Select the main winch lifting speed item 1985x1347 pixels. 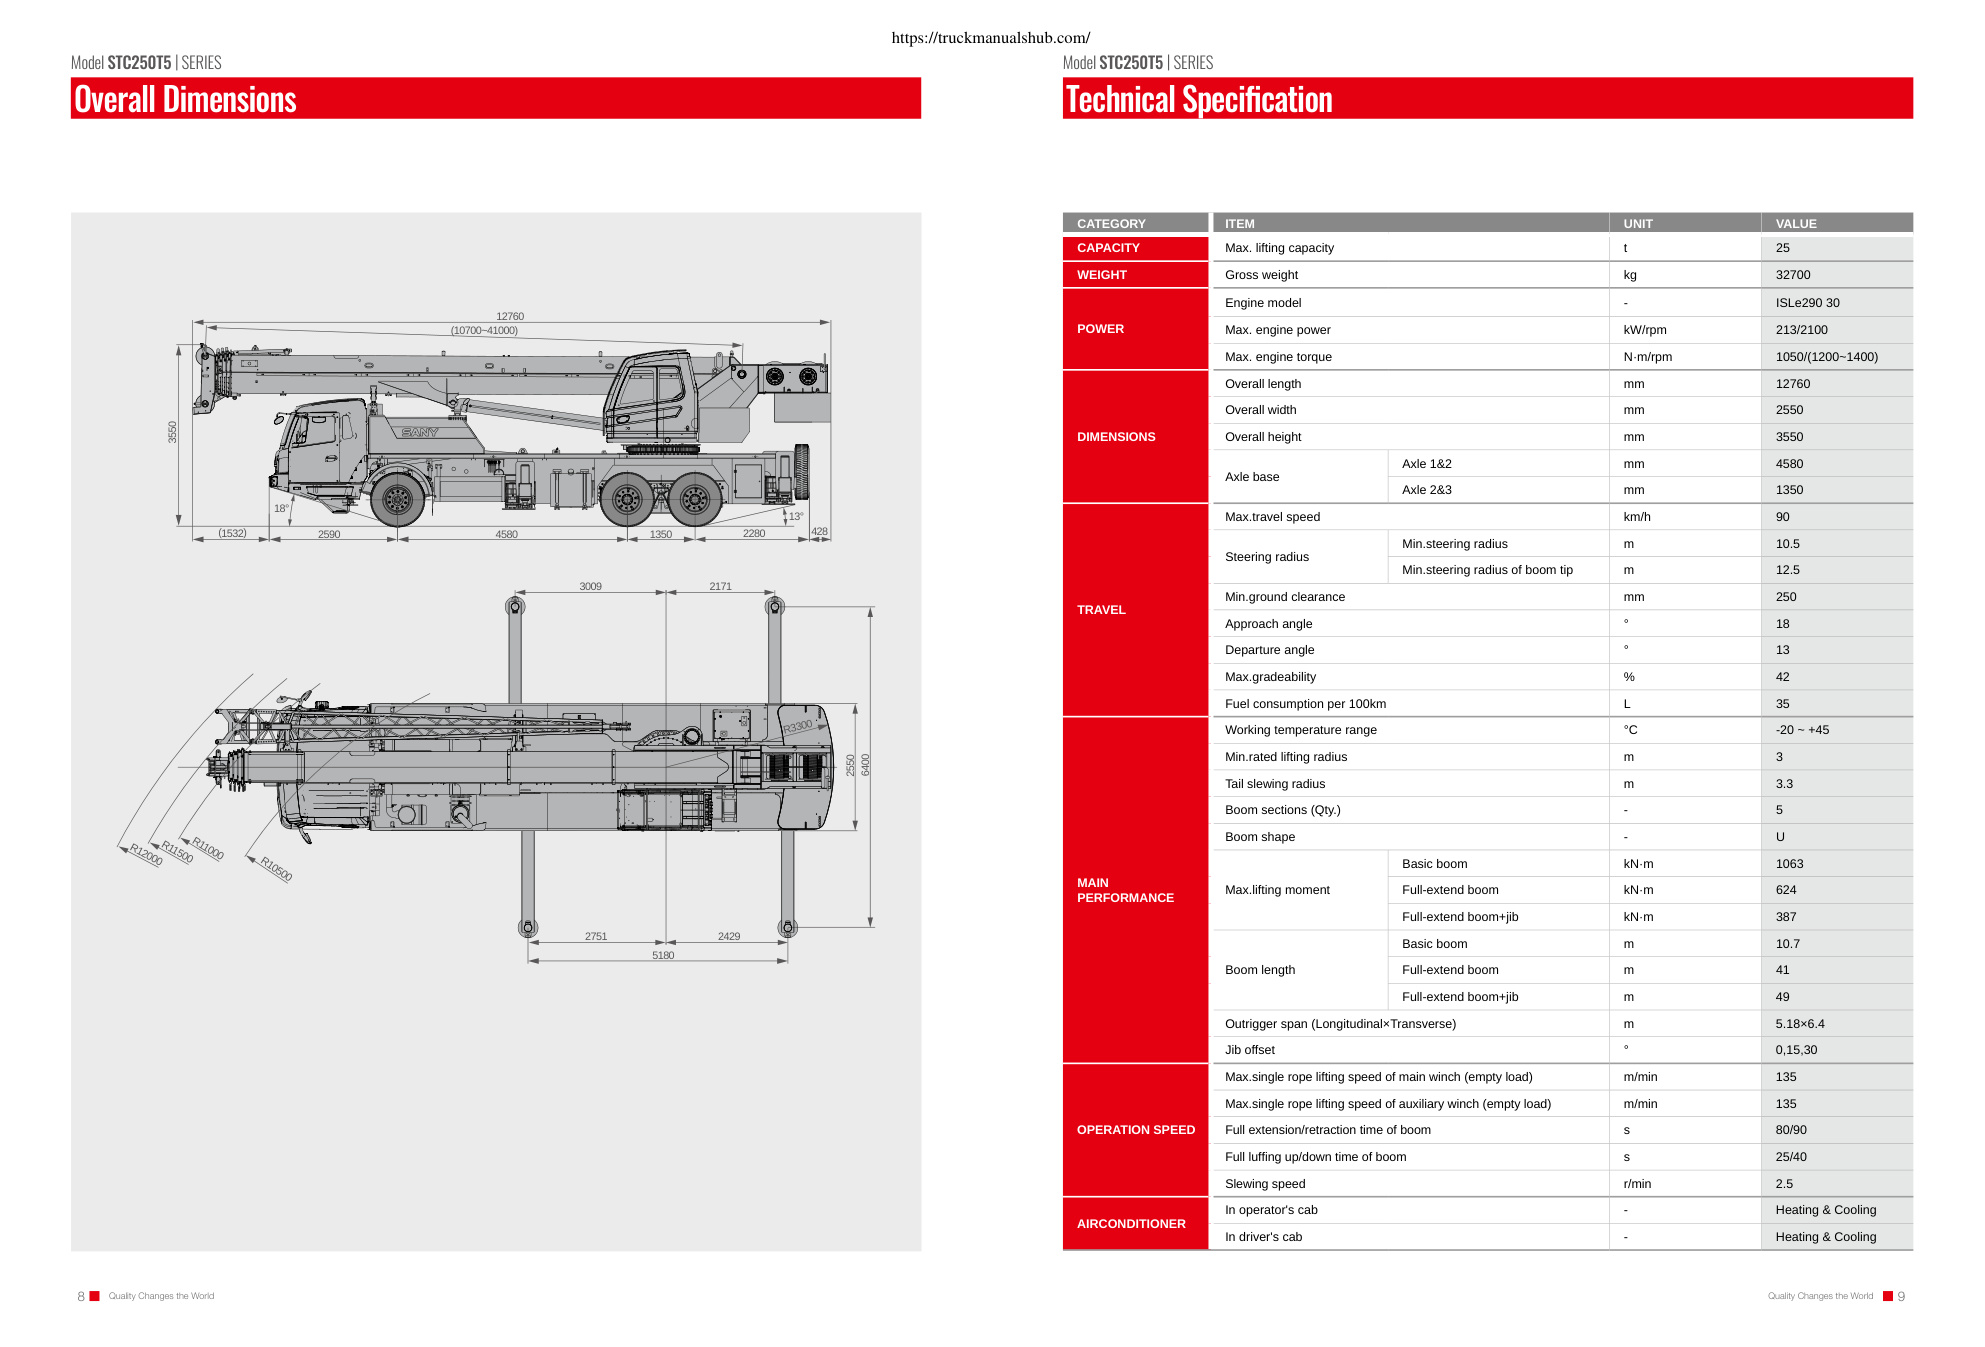click(1378, 1077)
